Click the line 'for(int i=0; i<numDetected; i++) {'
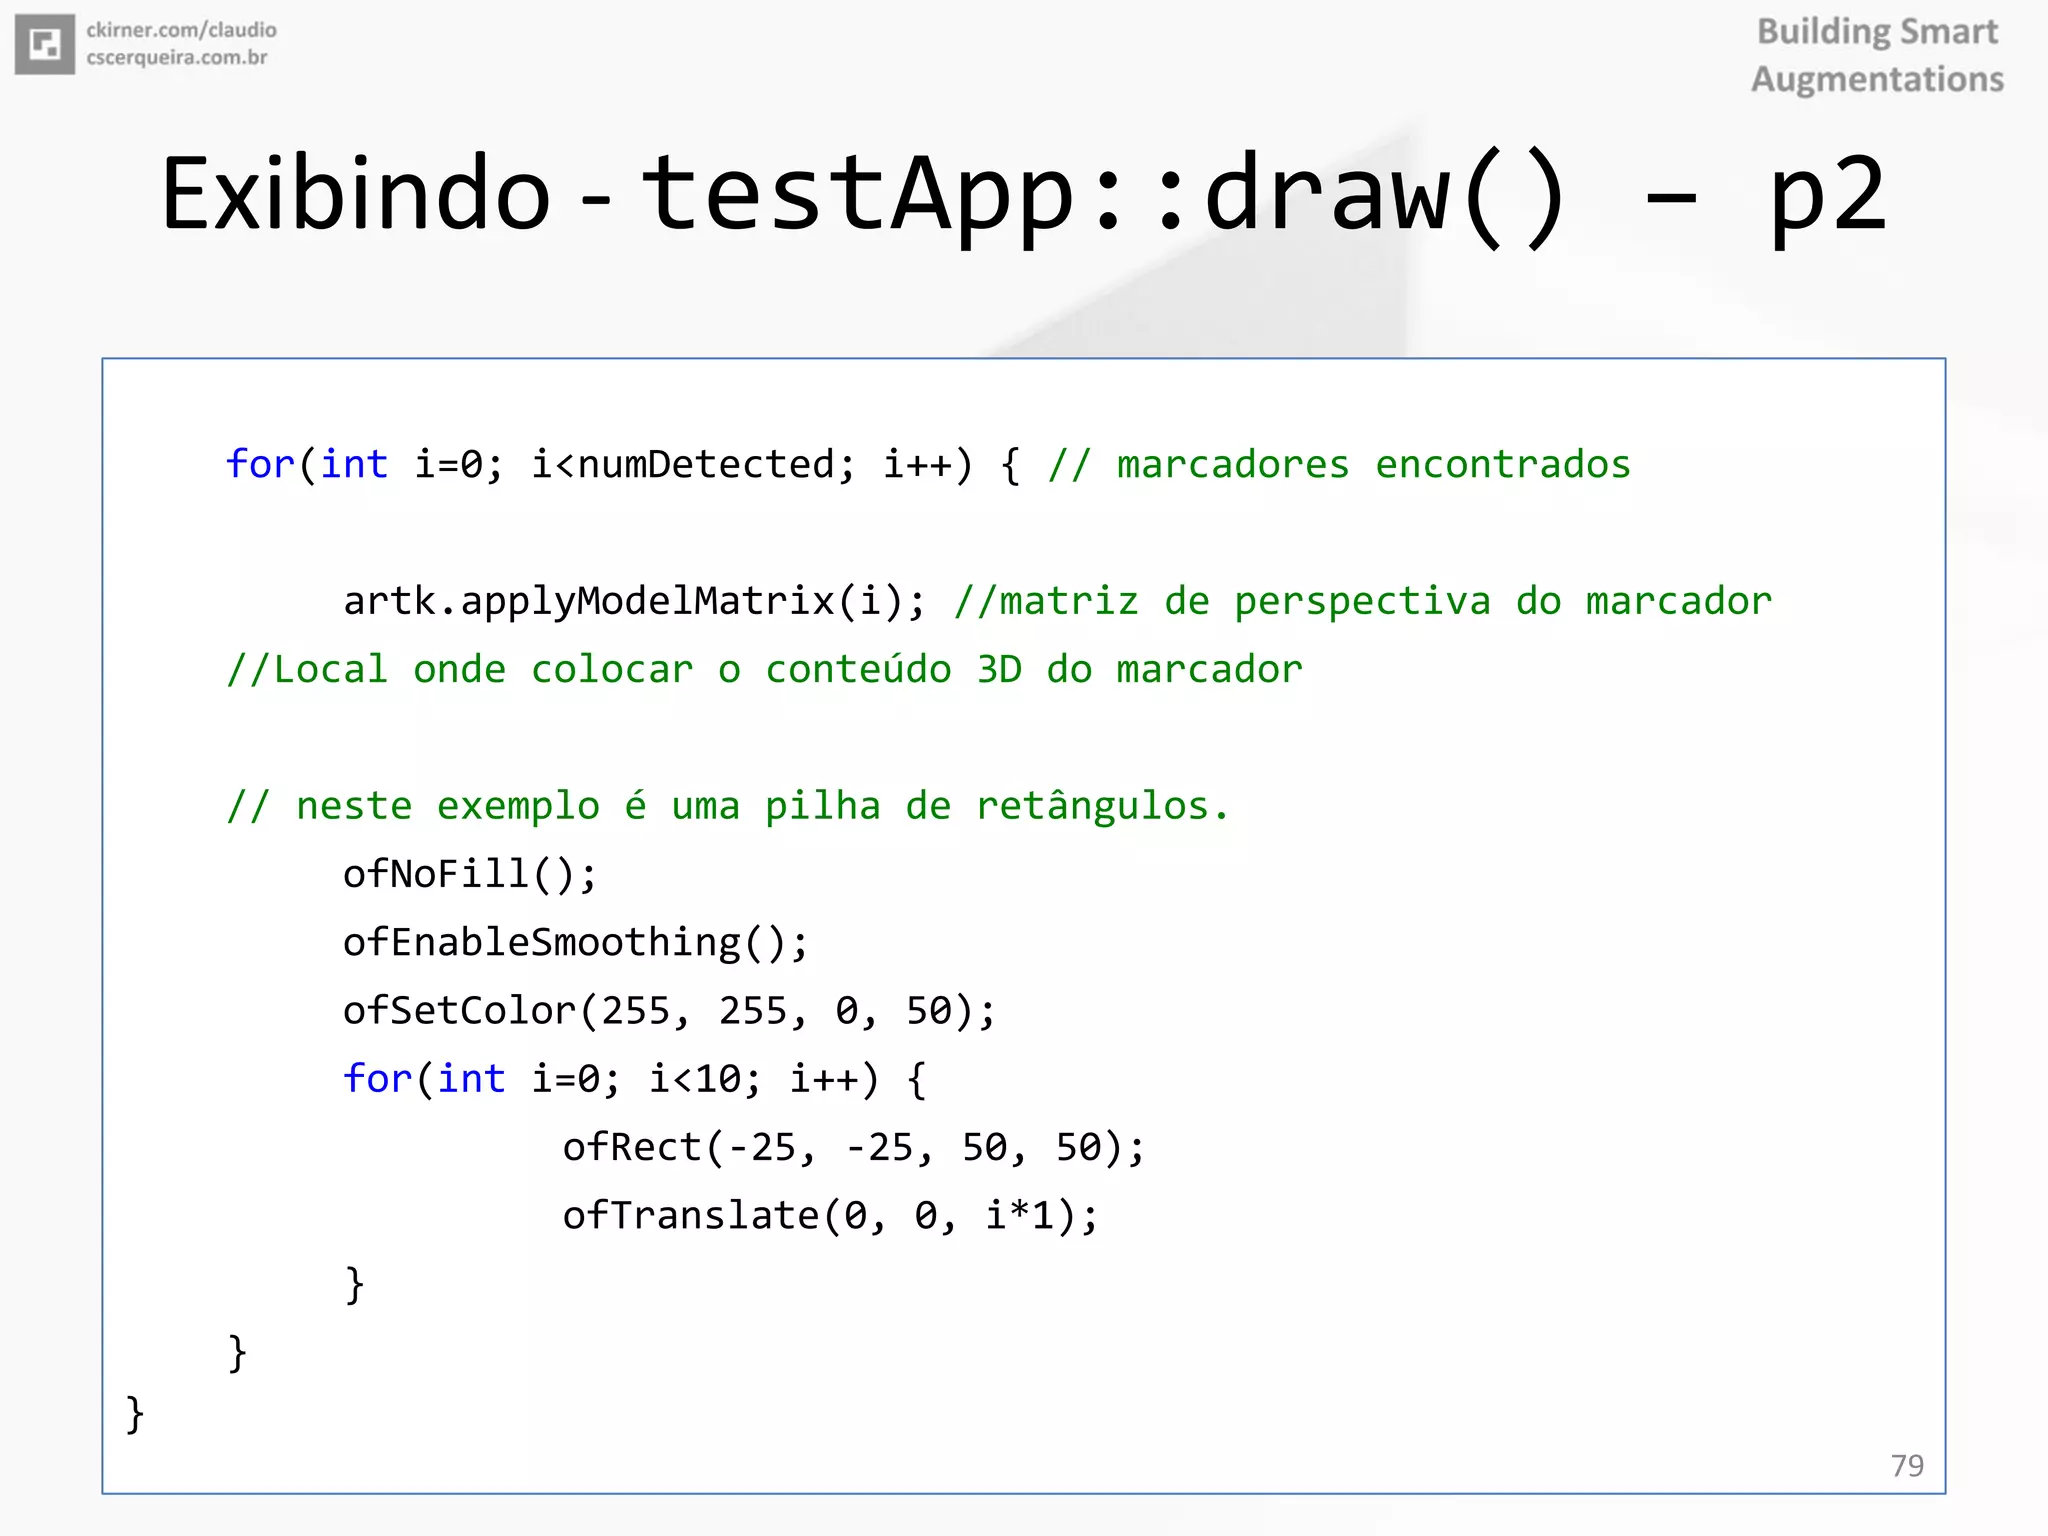 point(623,465)
